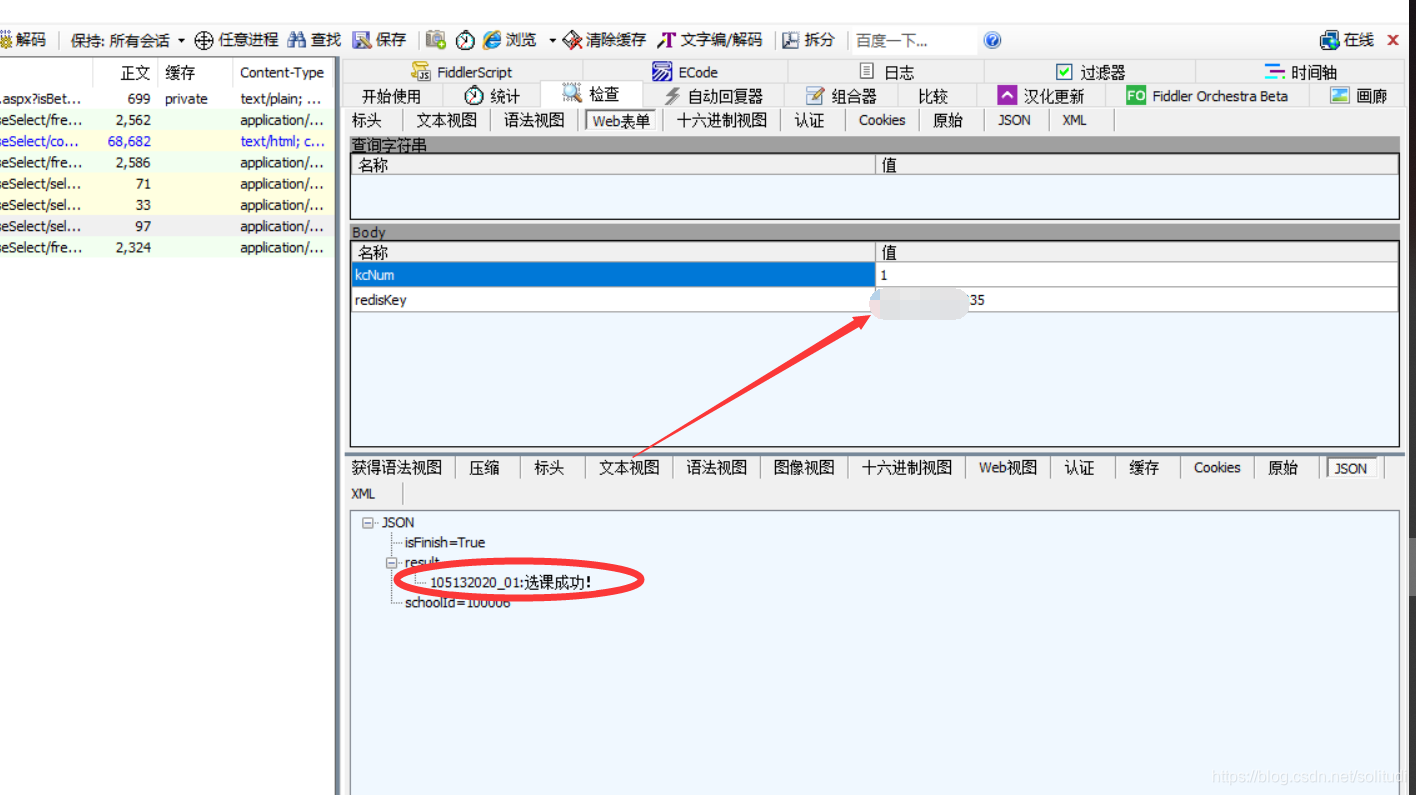Select the session with body 68,682

pyautogui.click(x=166, y=141)
